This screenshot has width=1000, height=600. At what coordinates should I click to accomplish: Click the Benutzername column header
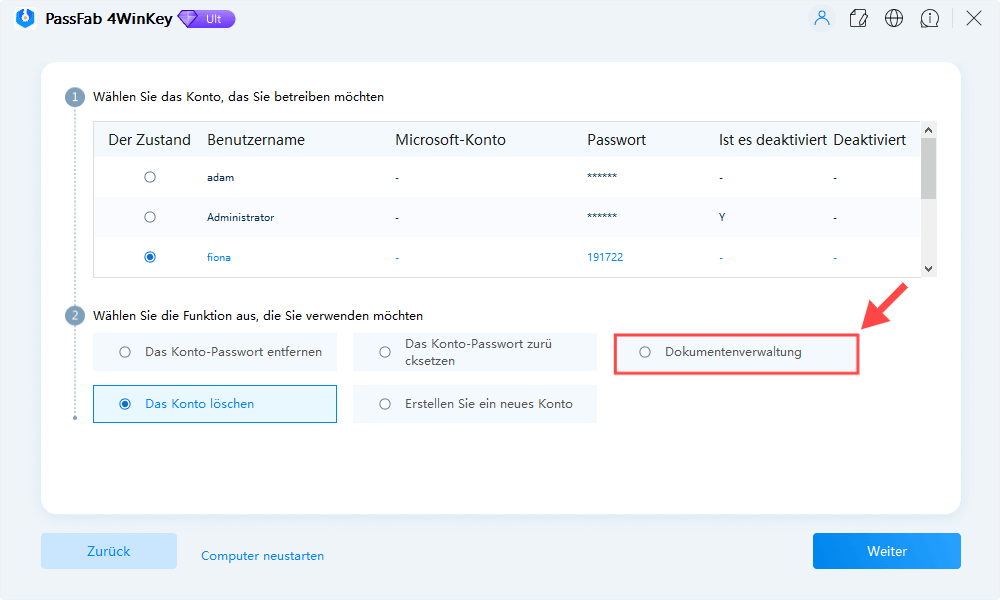[256, 140]
